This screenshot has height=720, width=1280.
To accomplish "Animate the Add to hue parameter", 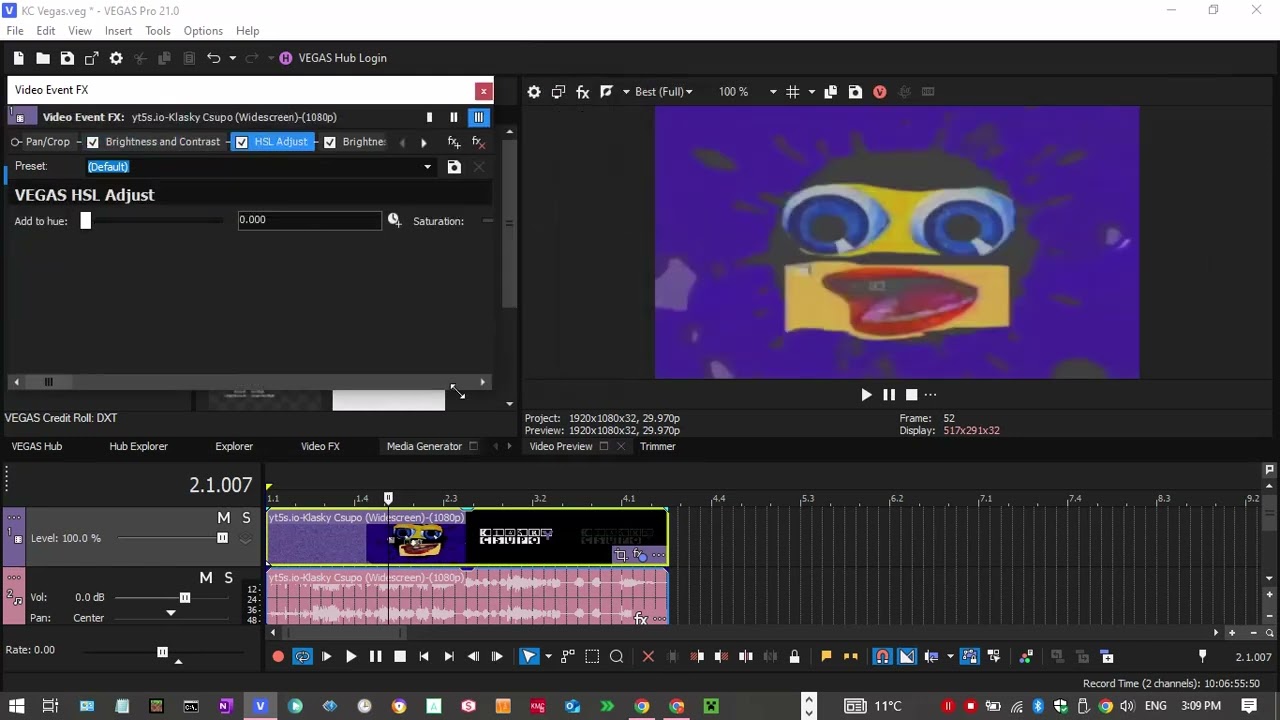I will pos(394,220).
